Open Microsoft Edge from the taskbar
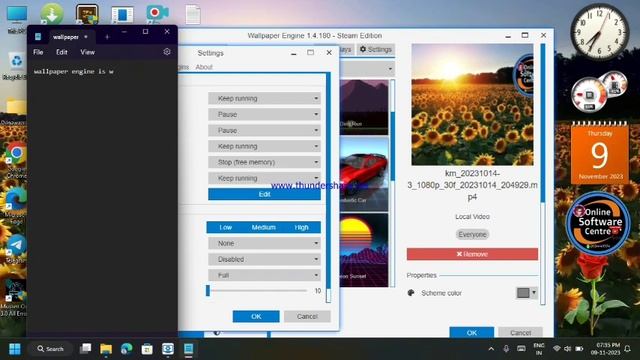The height and width of the screenshot is (360, 640). pyautogui.click(x=127, y=349)
